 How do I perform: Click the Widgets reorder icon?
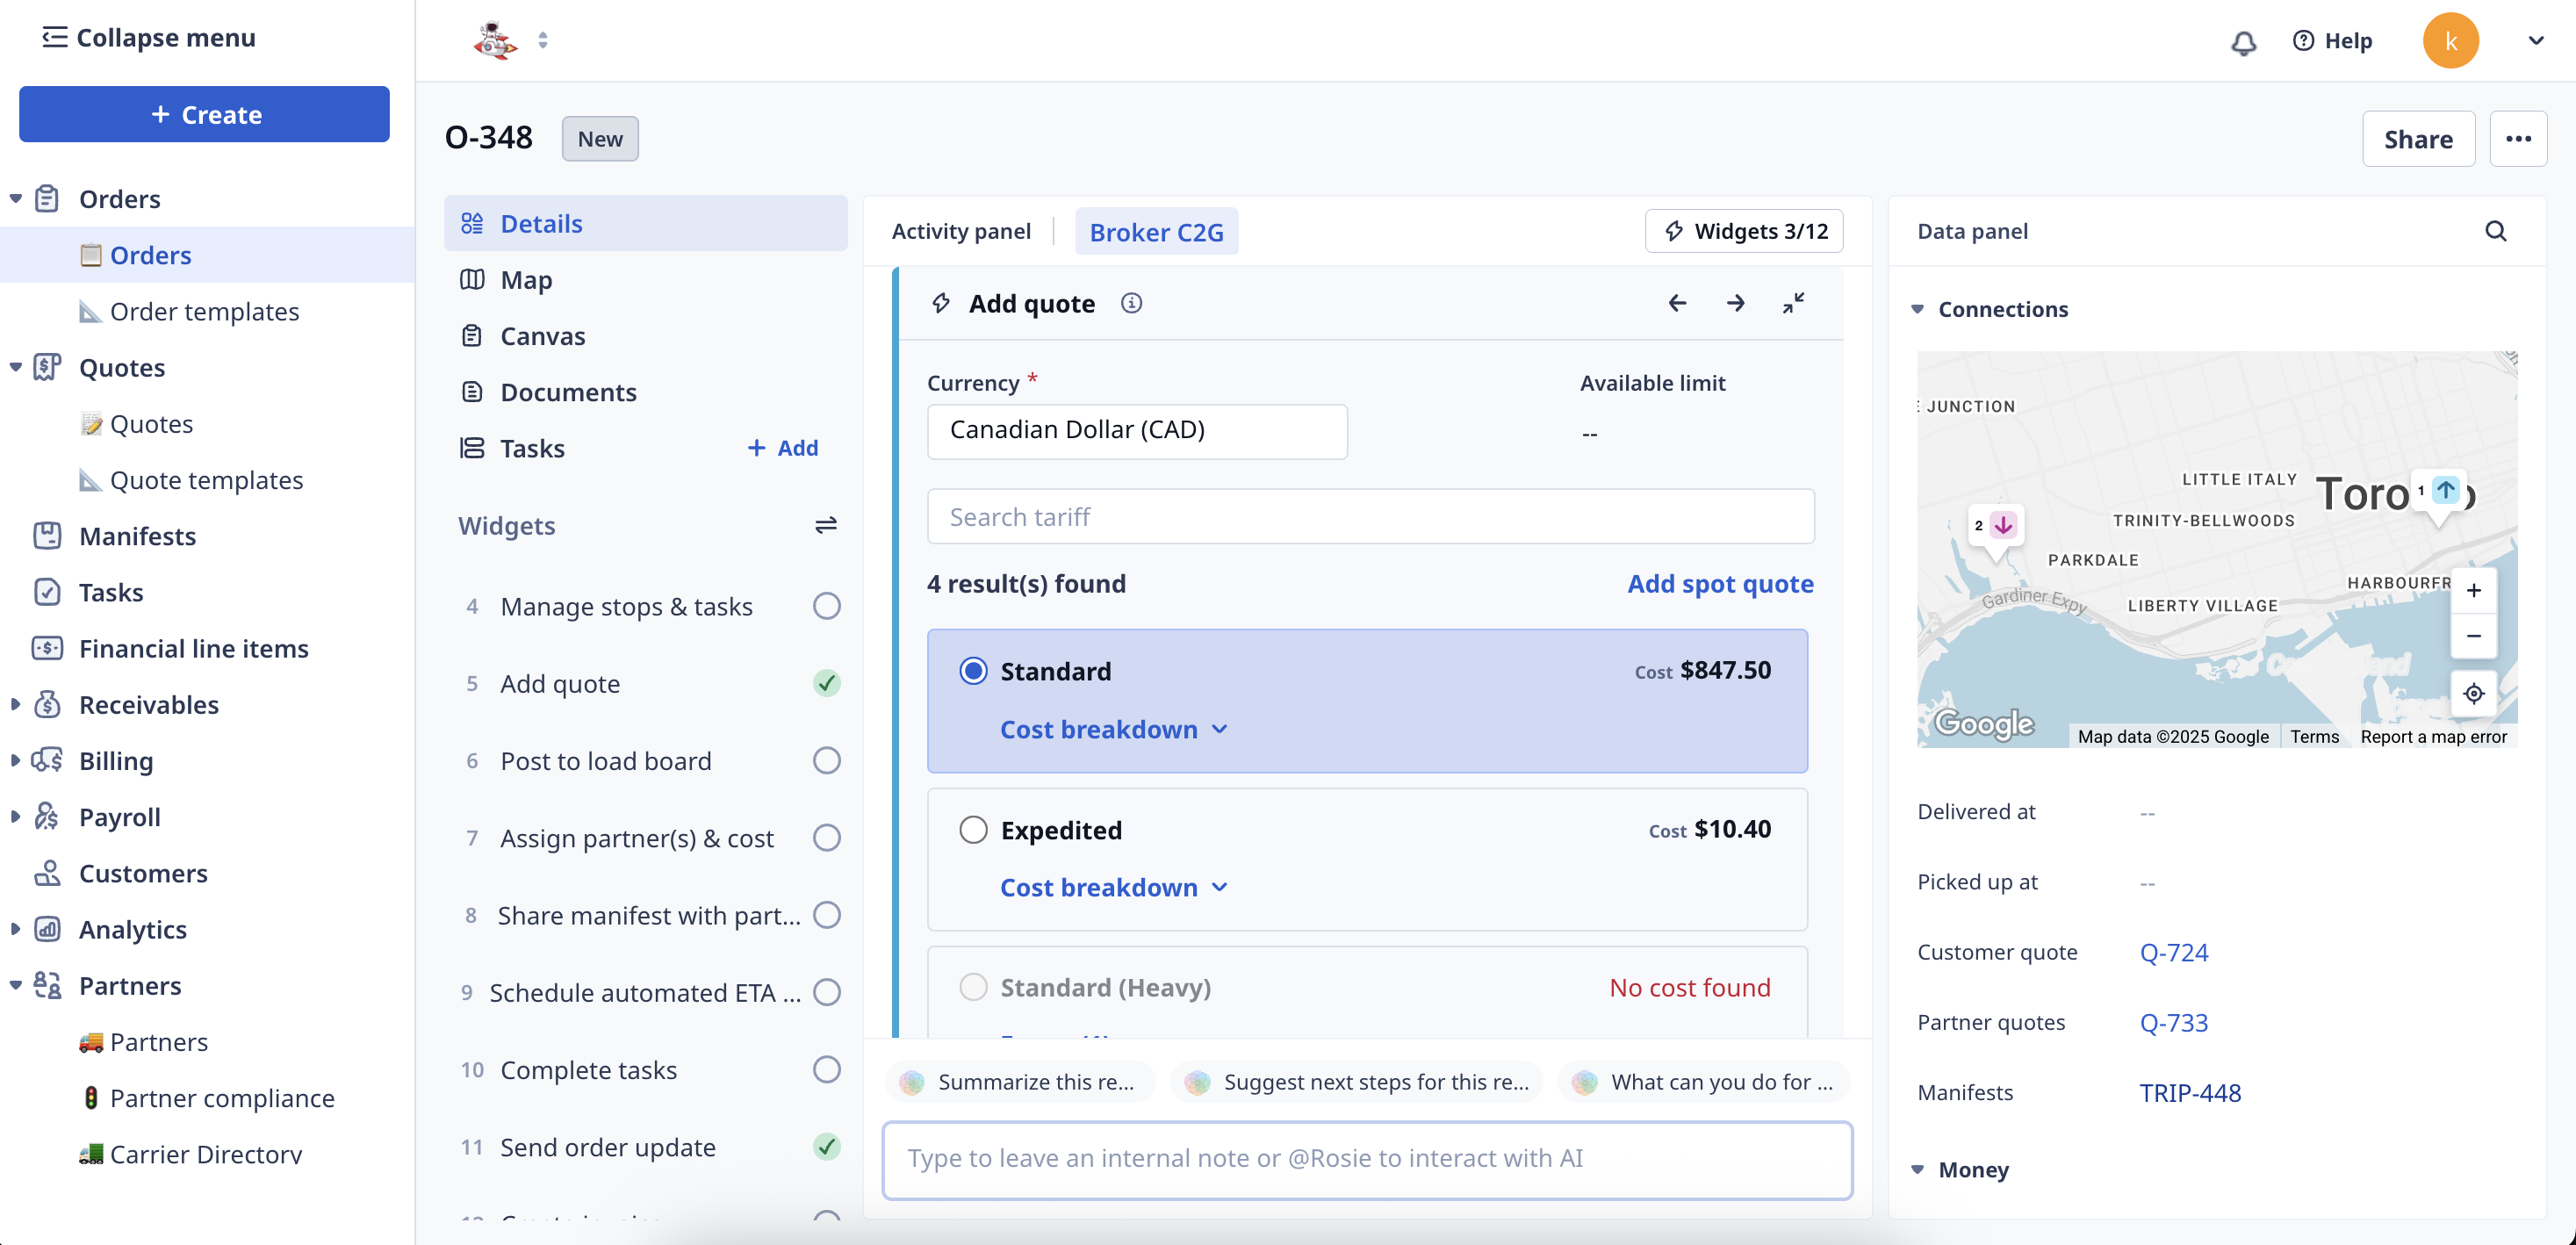pos(825,525)
